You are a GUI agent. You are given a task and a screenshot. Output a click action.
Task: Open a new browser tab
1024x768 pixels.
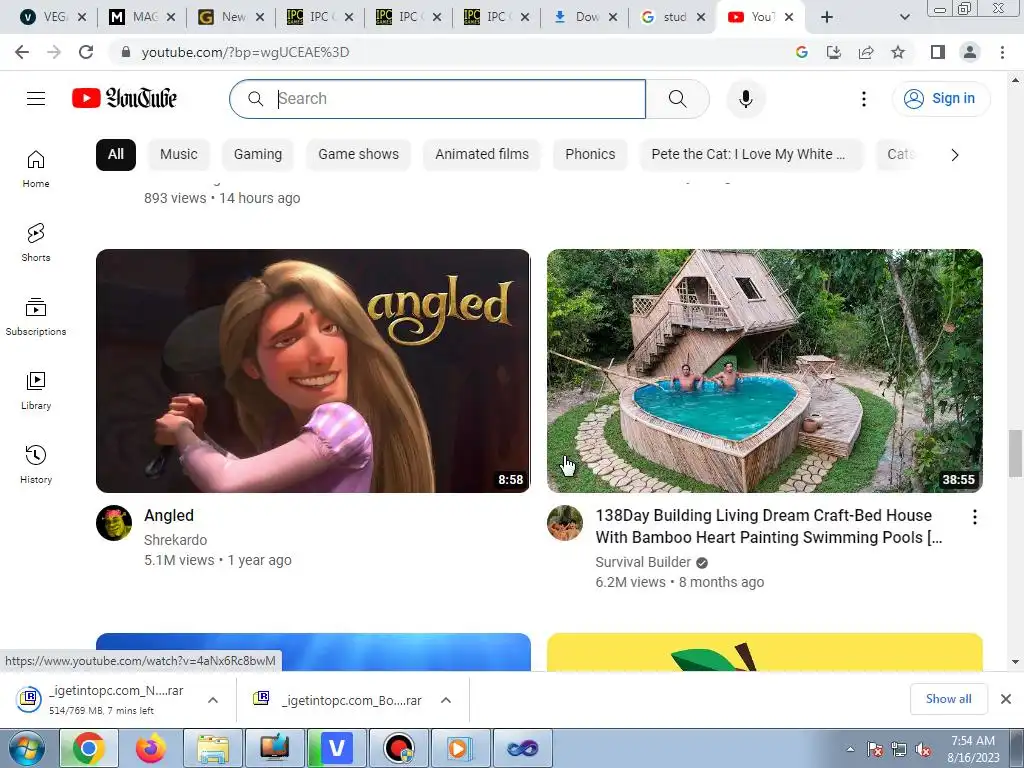pos(827,17)
